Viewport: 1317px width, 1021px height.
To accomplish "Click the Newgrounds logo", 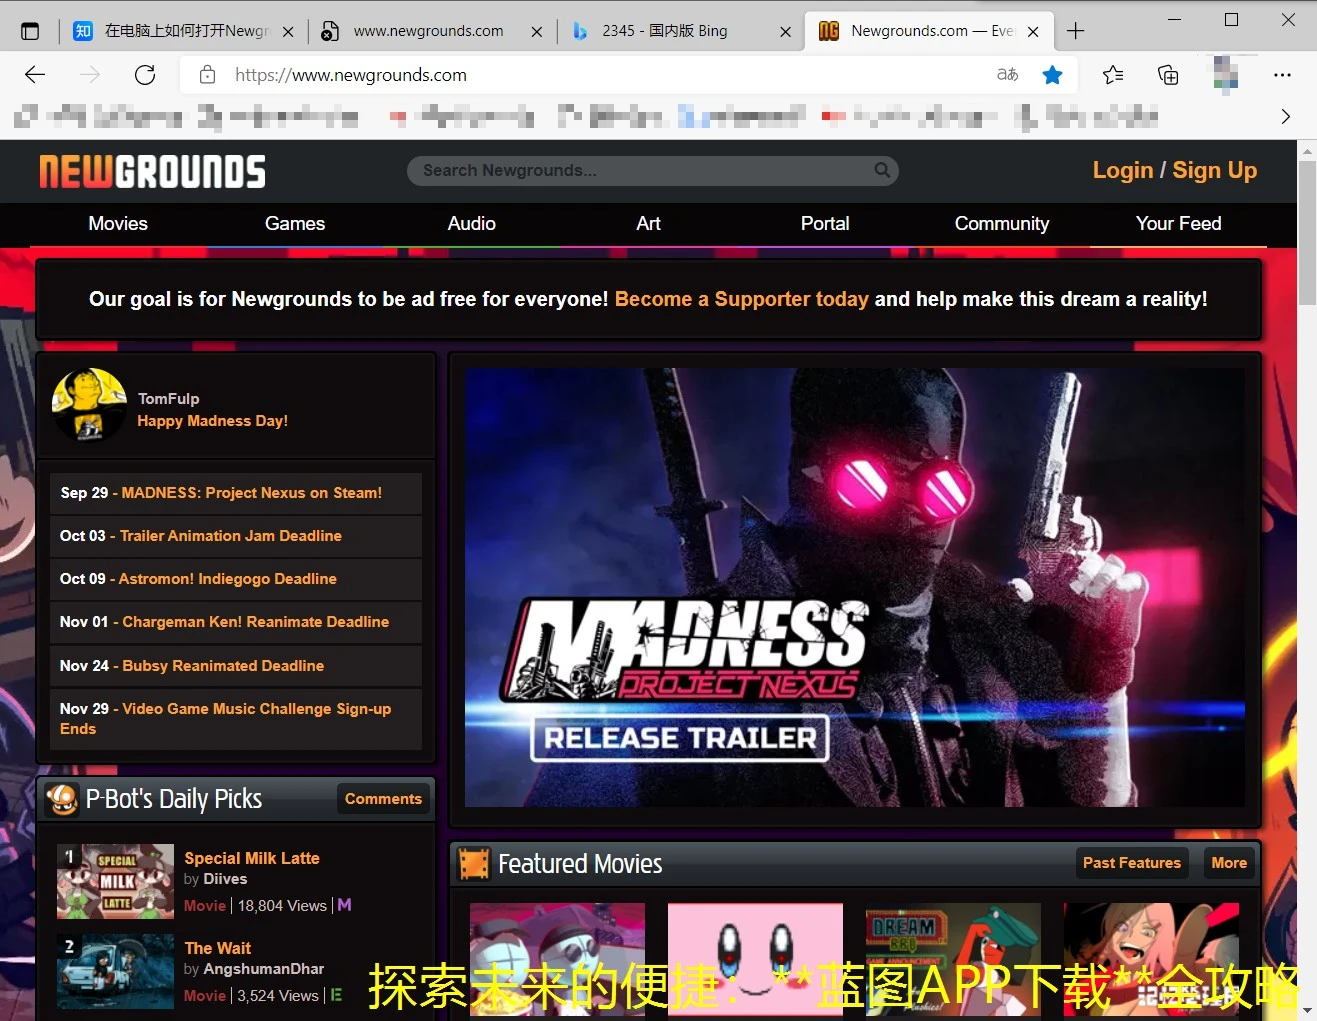I will pyautogui.click(x=152, y=172).
